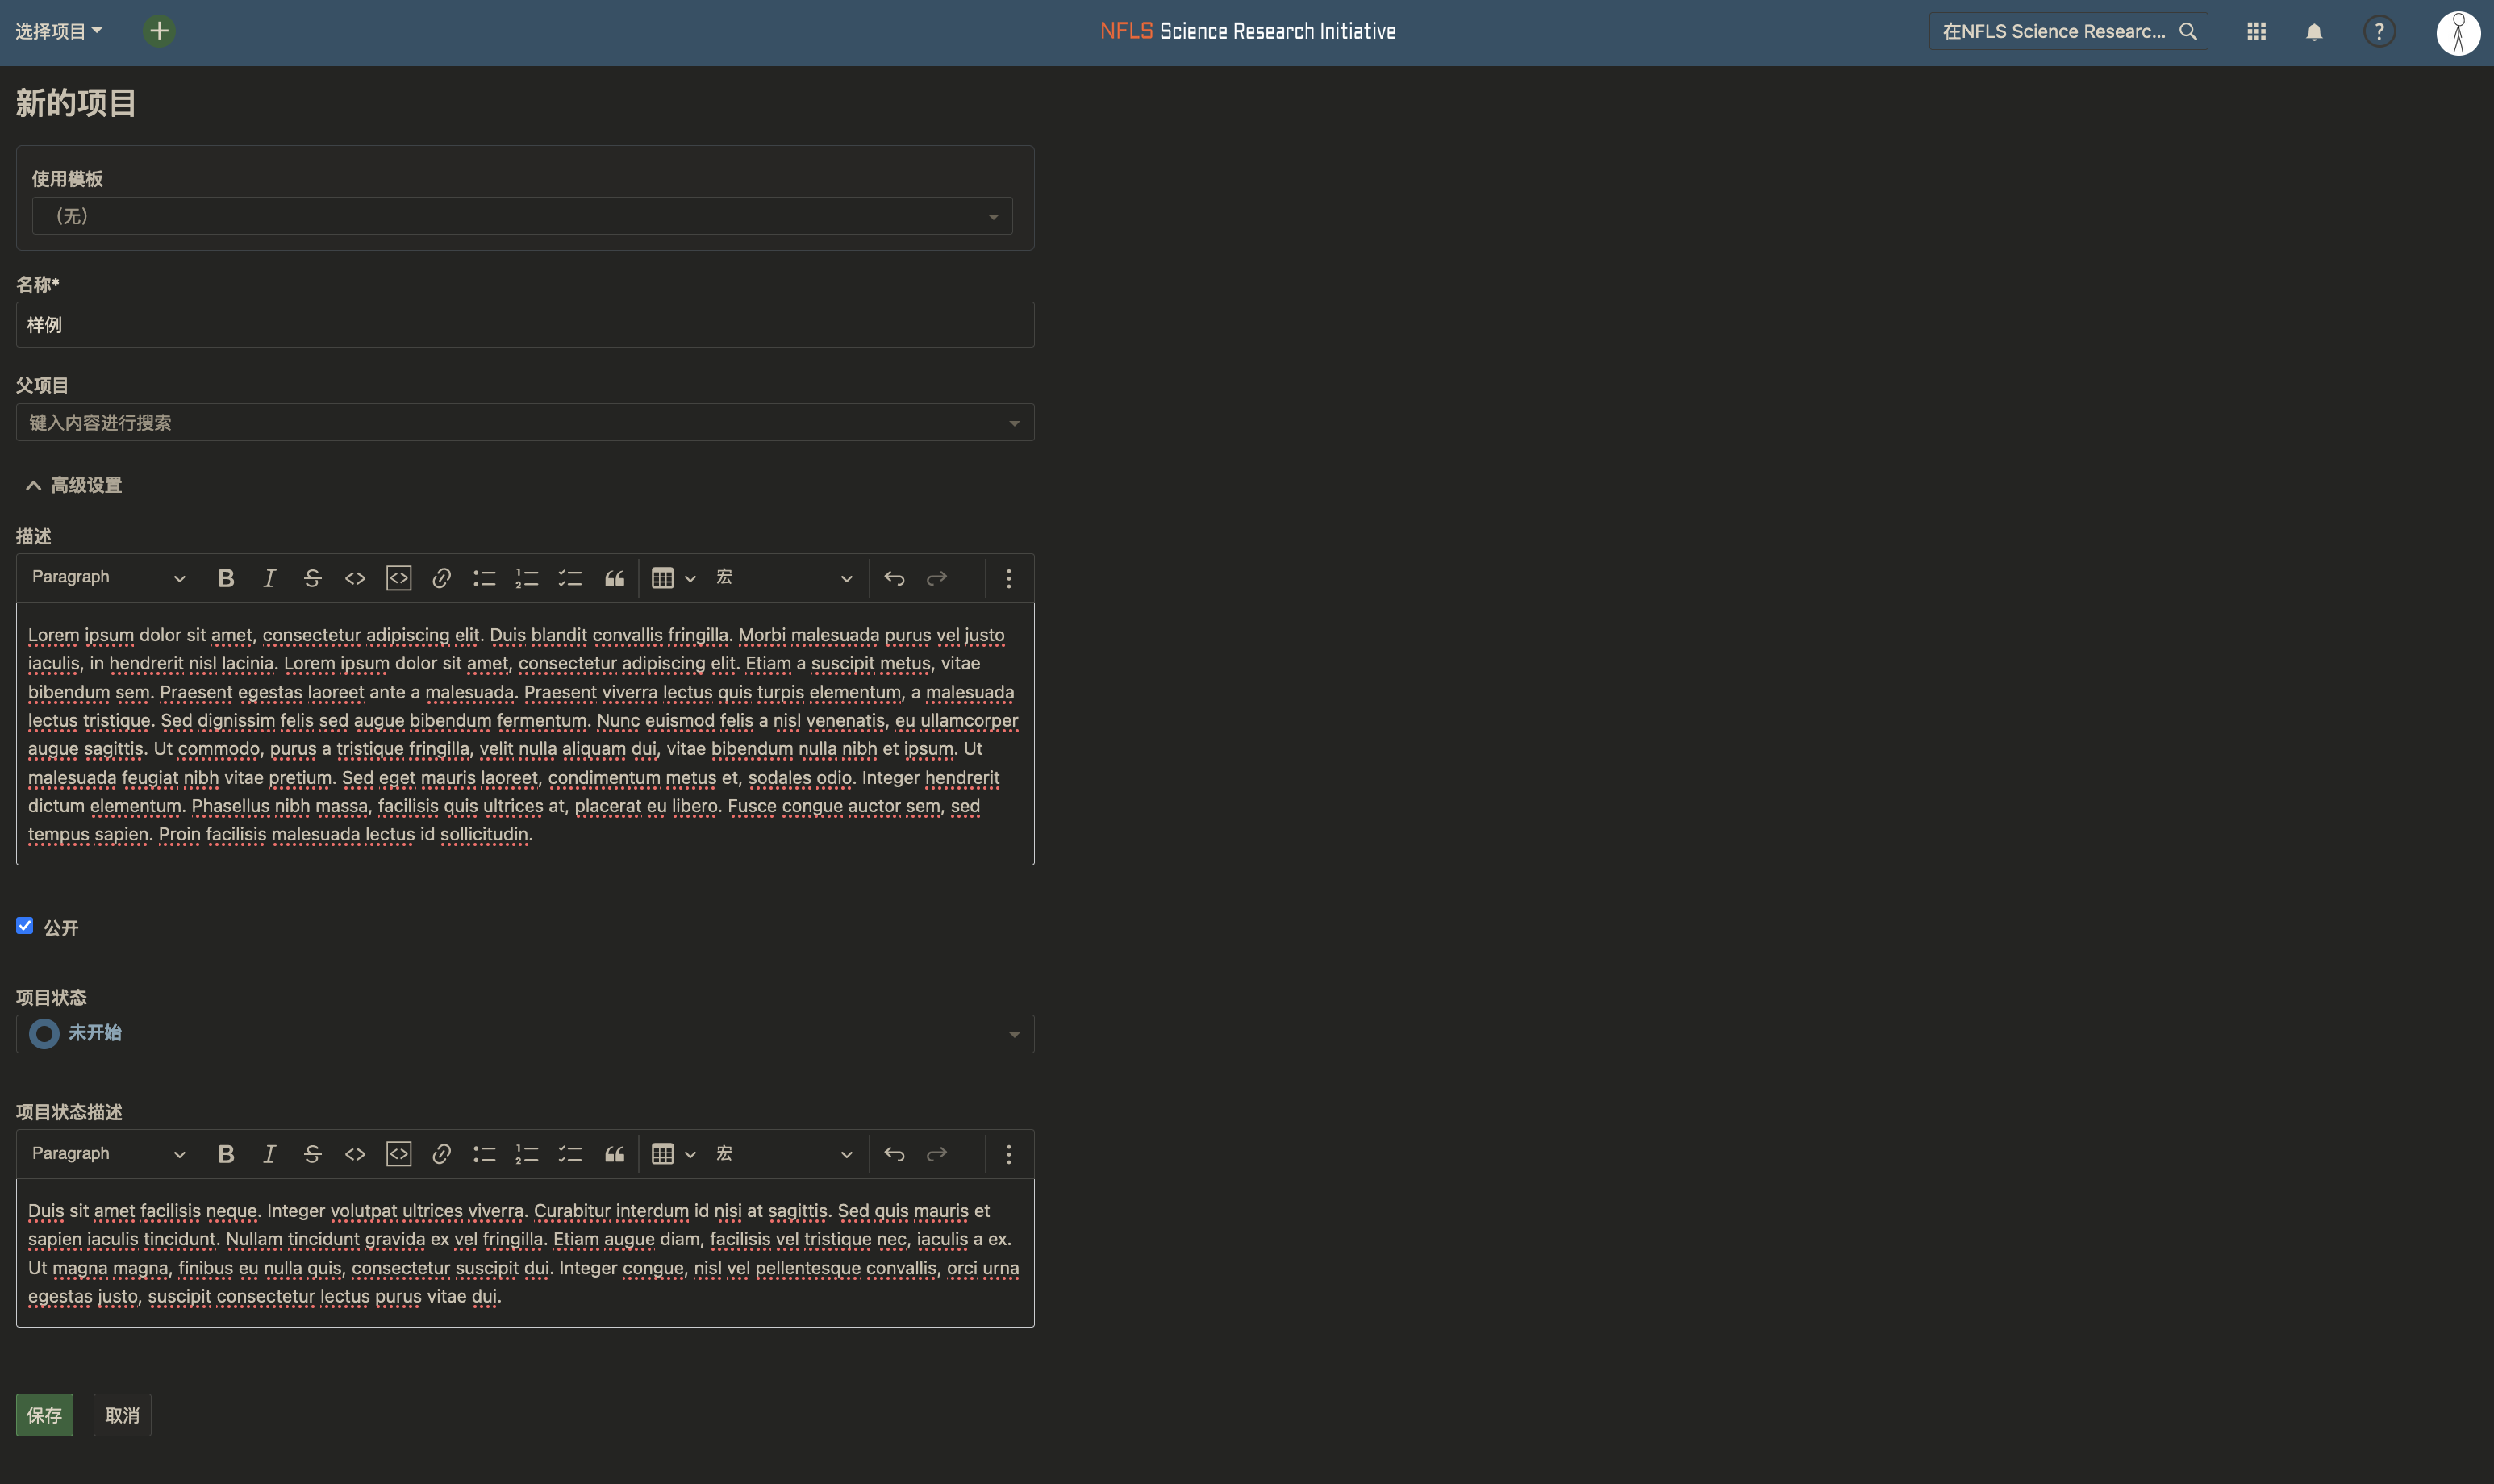Viewport: 2494px width, 1484px height.
Task: Insert a link in the description editor
Action: tap(441, 578)
